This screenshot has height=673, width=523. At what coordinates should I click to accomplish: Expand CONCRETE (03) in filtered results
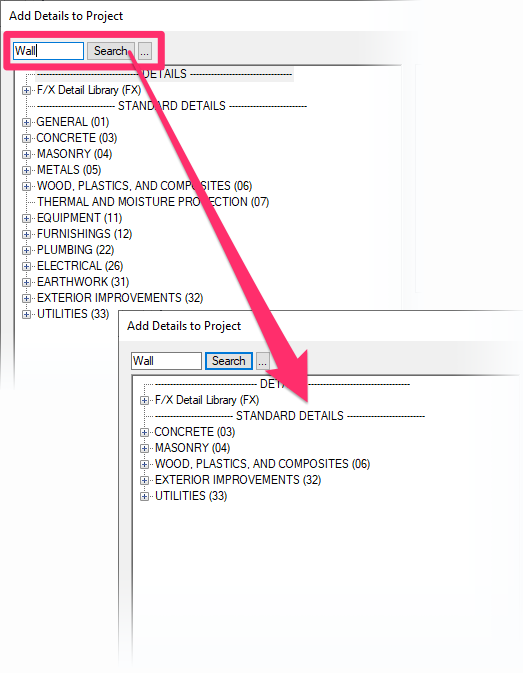click(144, 432)
